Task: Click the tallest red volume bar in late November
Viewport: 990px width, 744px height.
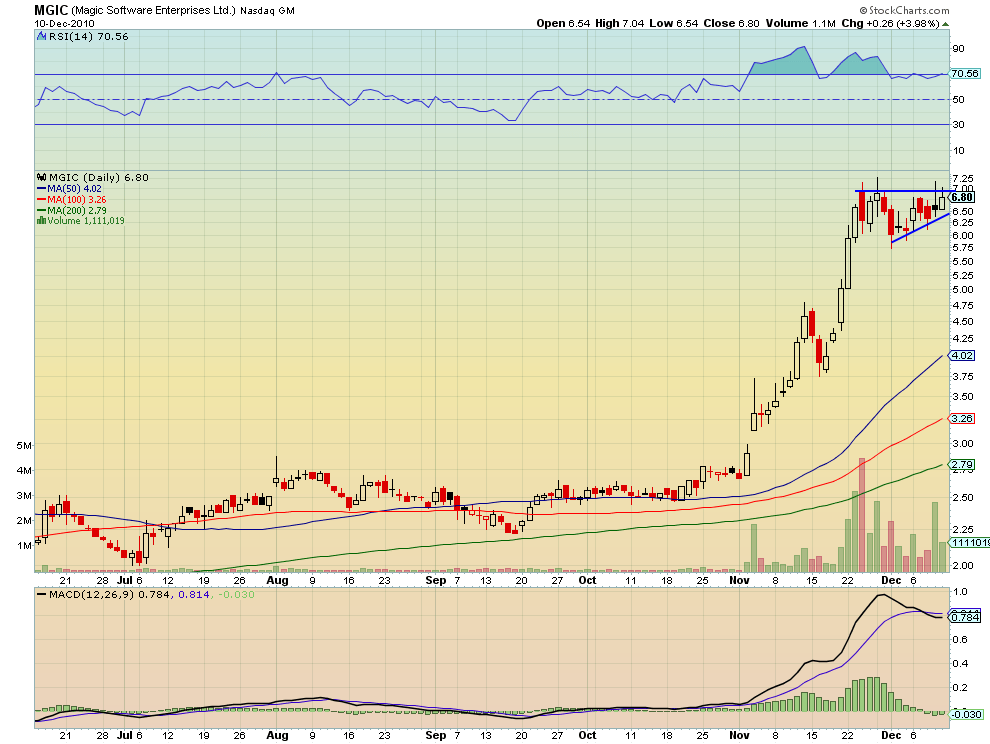Action: coord(862,515)
